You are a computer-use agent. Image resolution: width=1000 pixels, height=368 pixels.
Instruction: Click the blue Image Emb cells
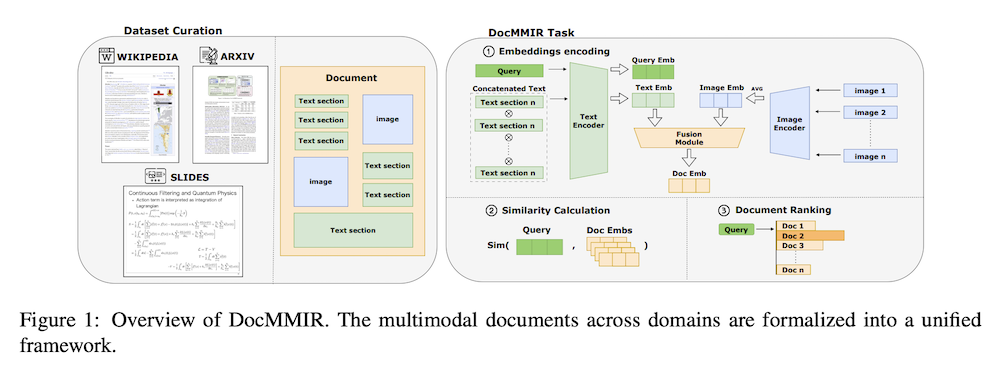(721, 100)
